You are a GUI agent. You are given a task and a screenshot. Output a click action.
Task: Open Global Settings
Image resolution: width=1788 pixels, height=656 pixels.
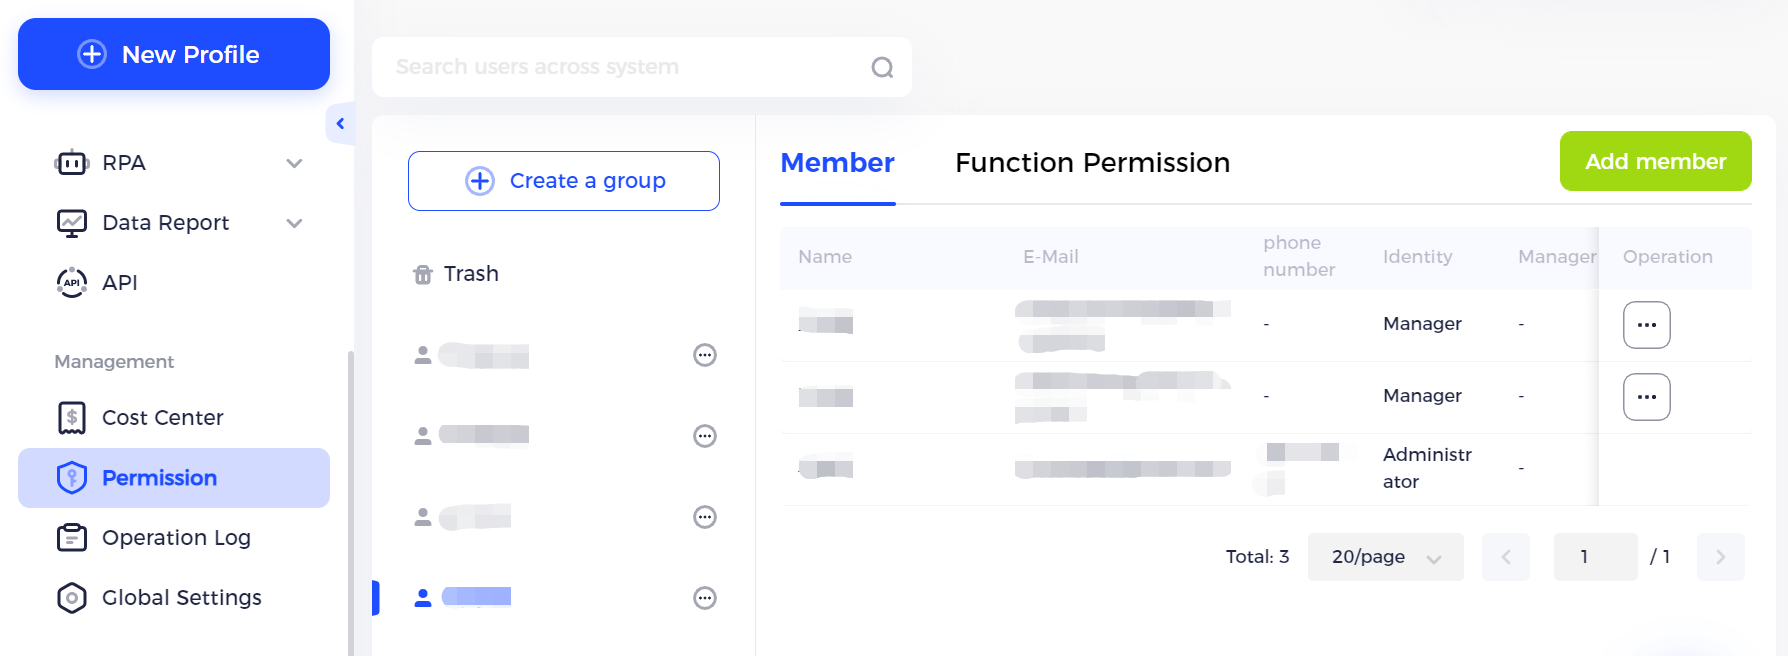[181, 598]
